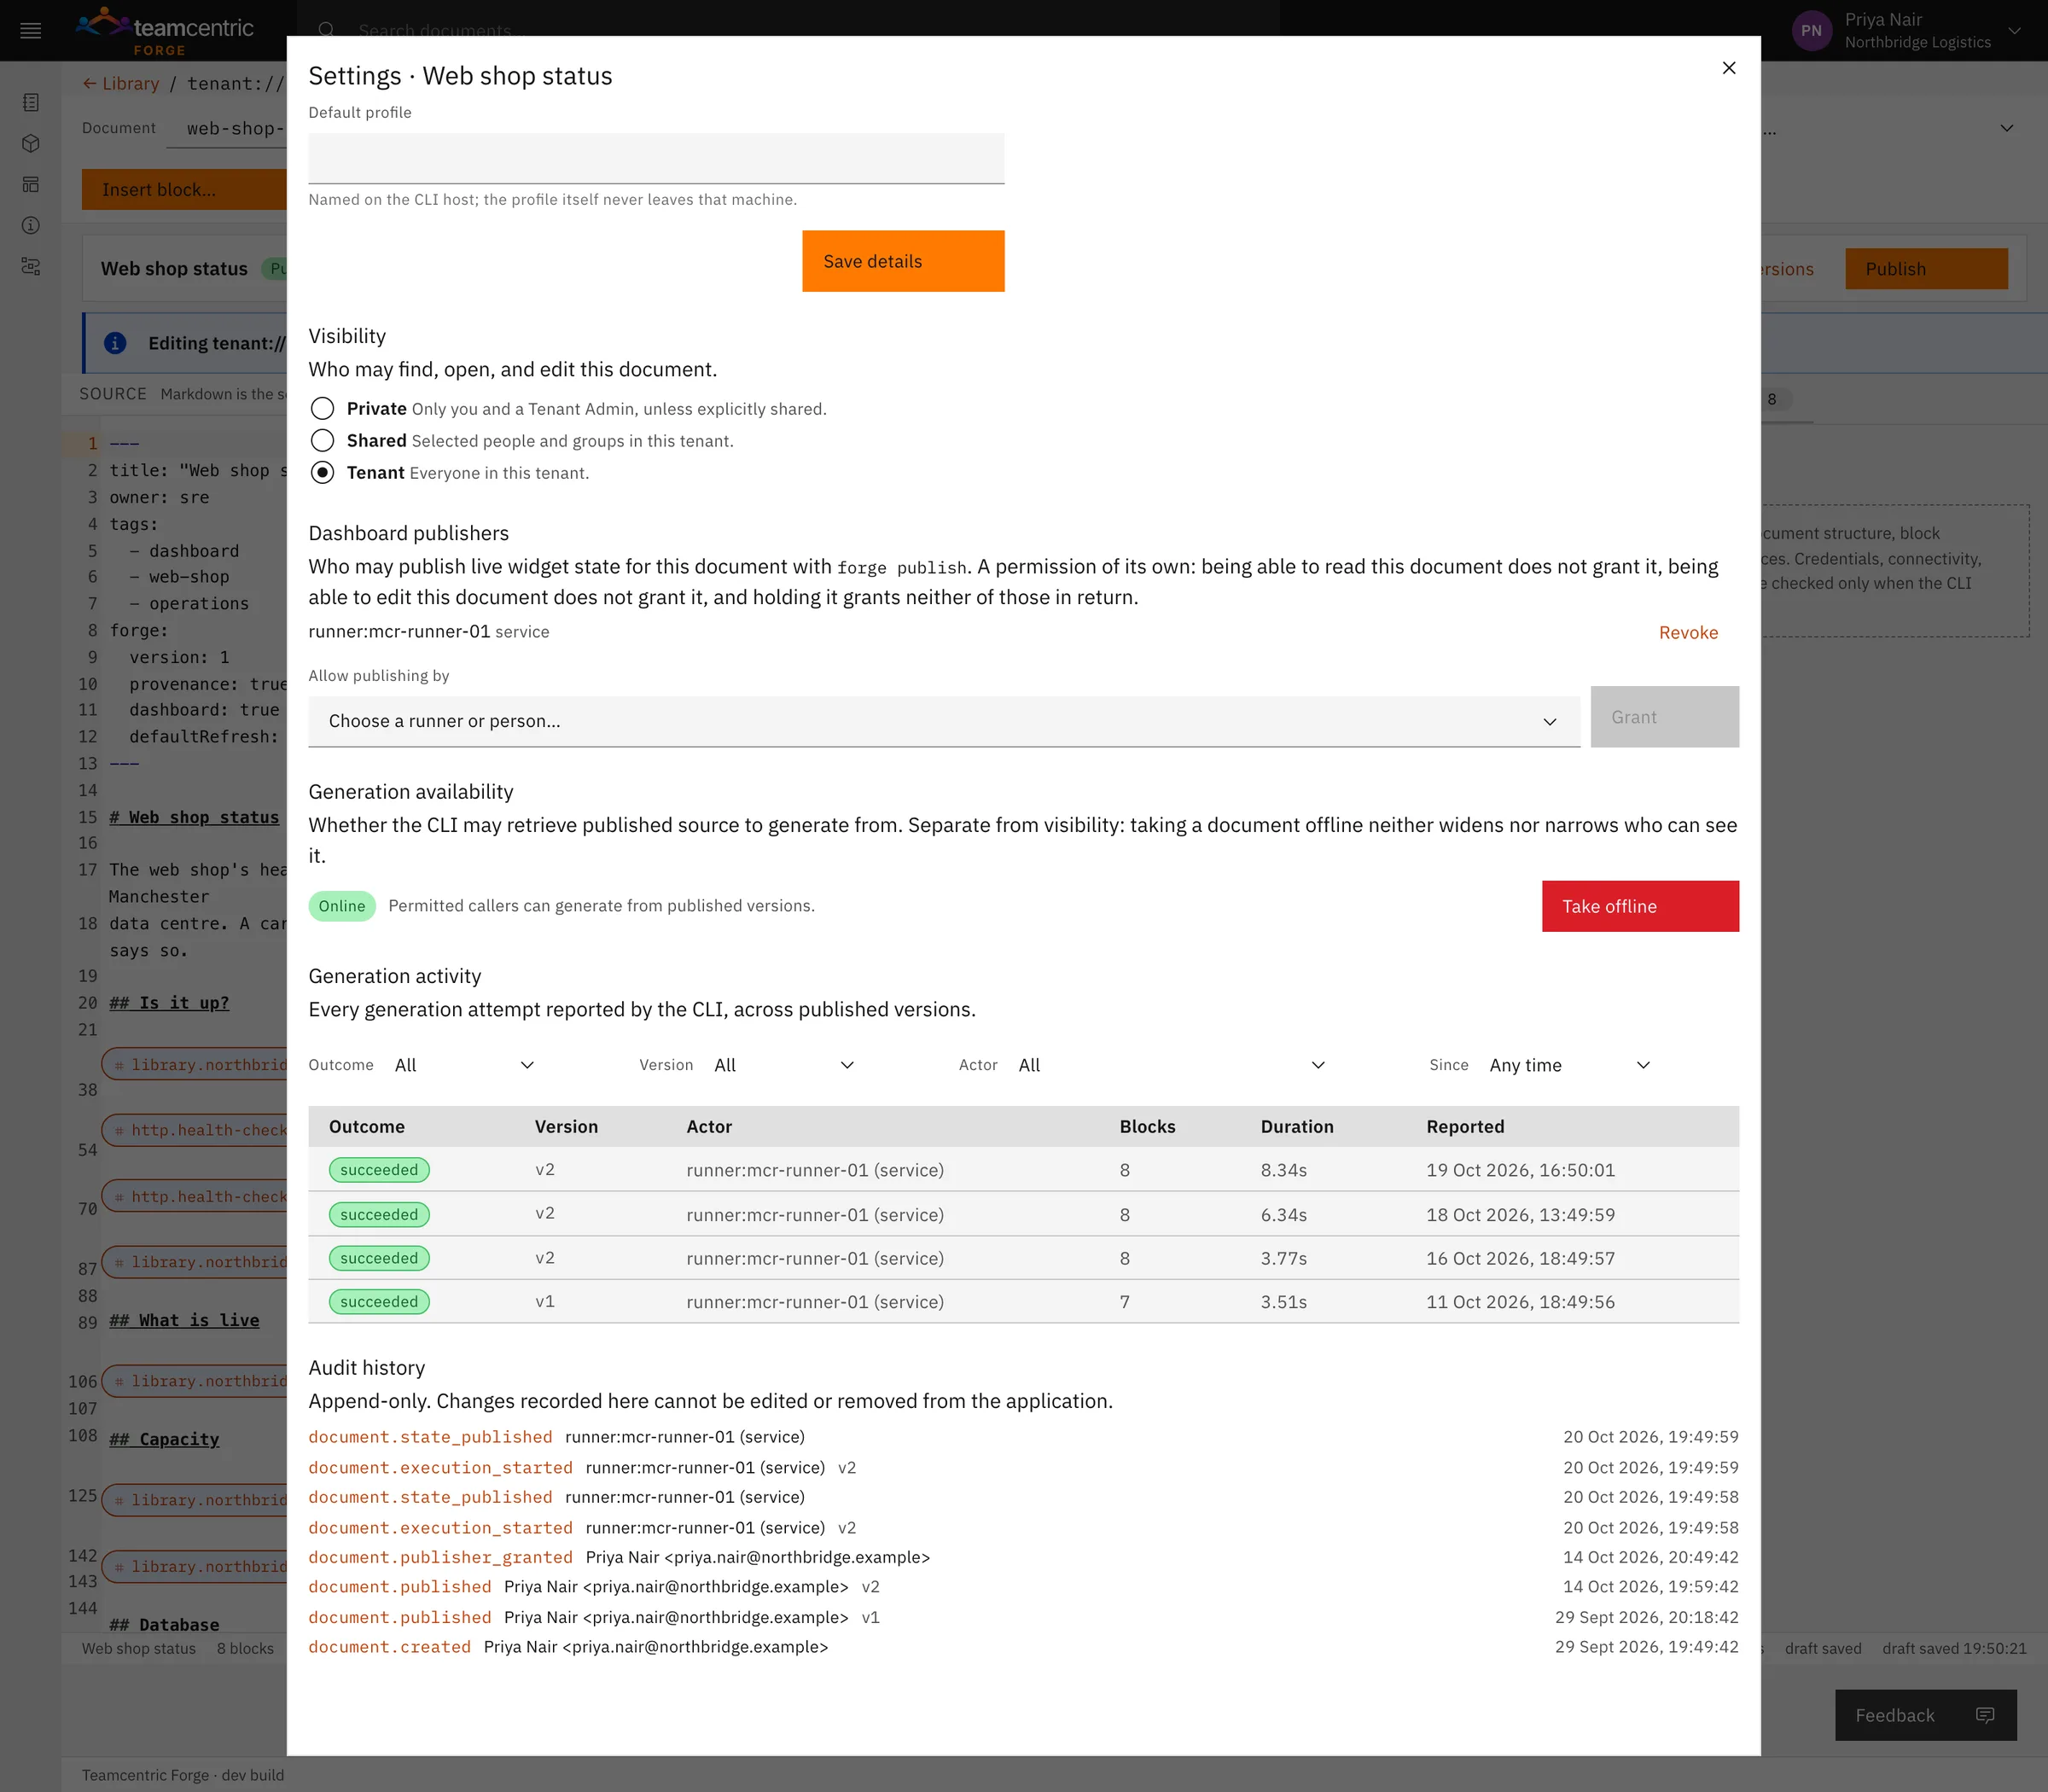Click the Reported column header

point(1465,1126)
